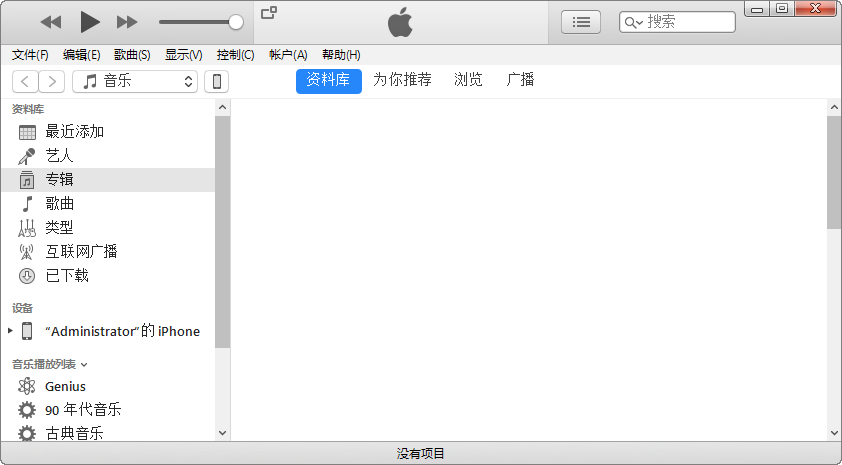Minimize the iTunes window

pyautogui.click(x=757, y=9)
